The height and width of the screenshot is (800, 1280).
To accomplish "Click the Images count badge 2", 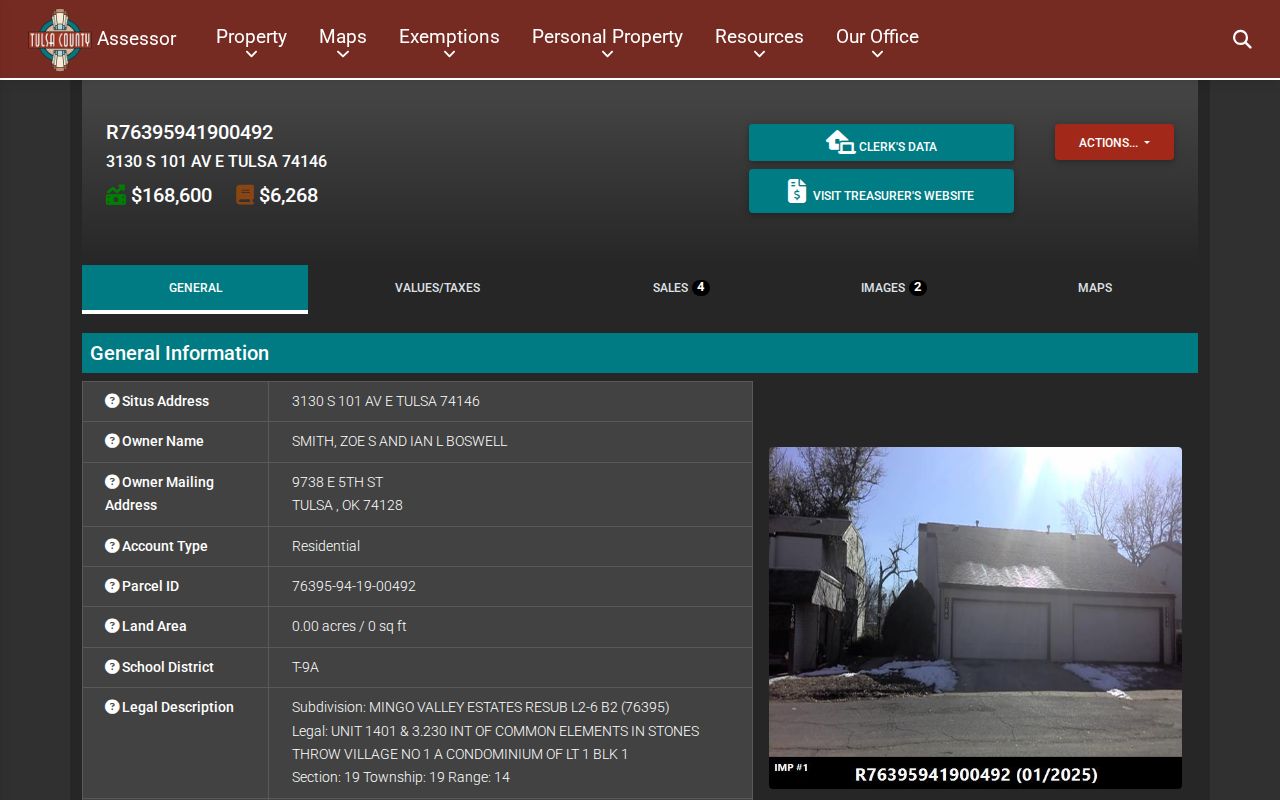I will coord(918,288).
